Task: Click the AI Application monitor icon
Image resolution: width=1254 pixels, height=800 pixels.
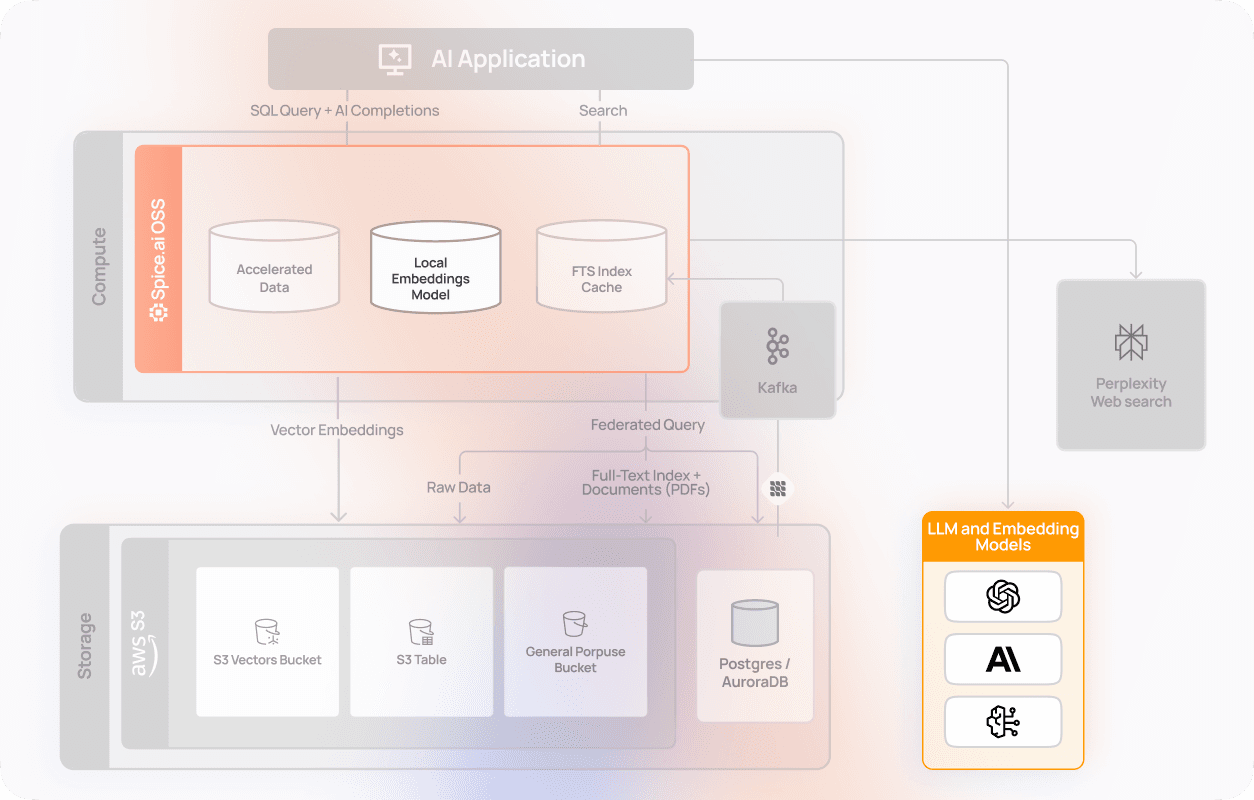Action: (x=394, y=58)
